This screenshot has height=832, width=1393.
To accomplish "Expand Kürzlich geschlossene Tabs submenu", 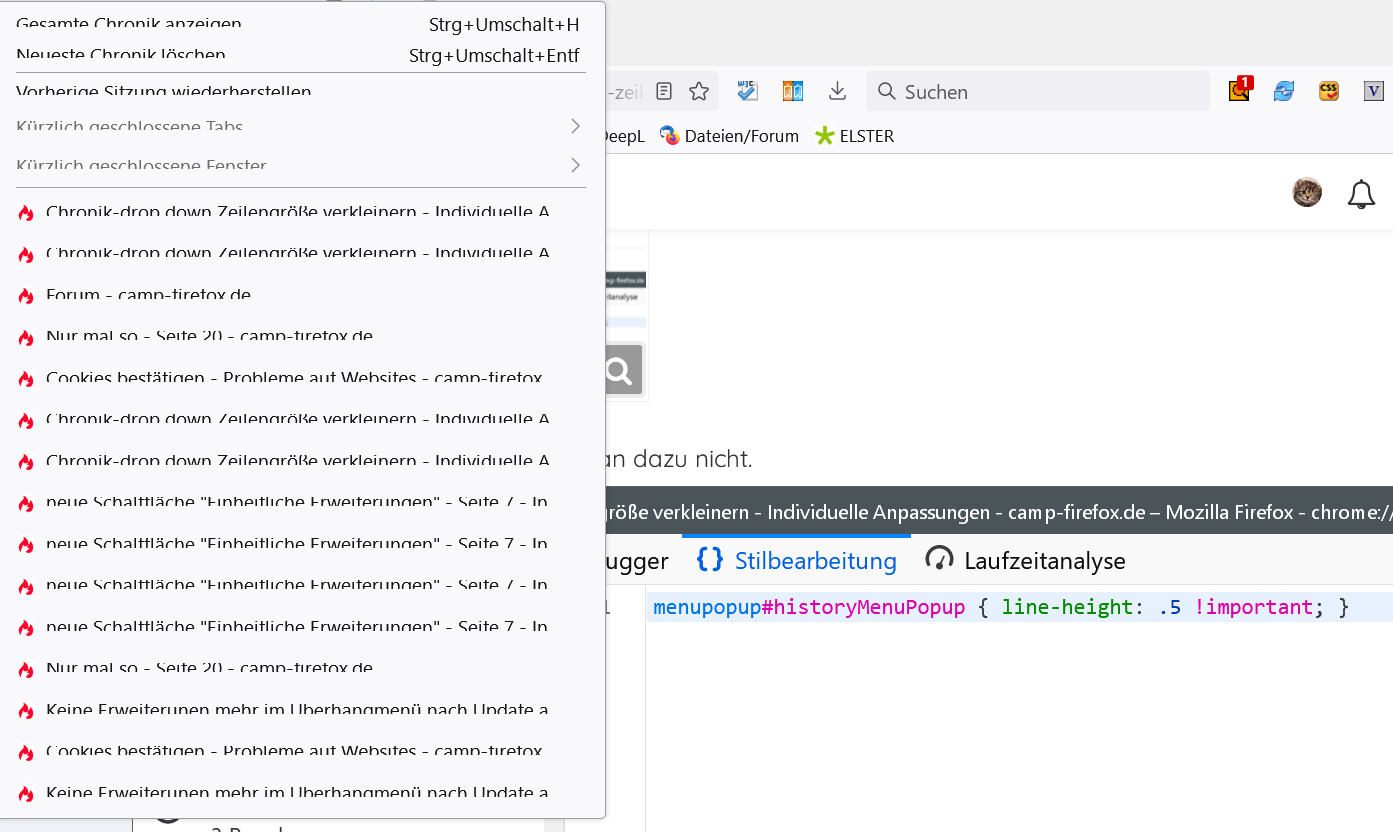I will click(x=300, y=127).
